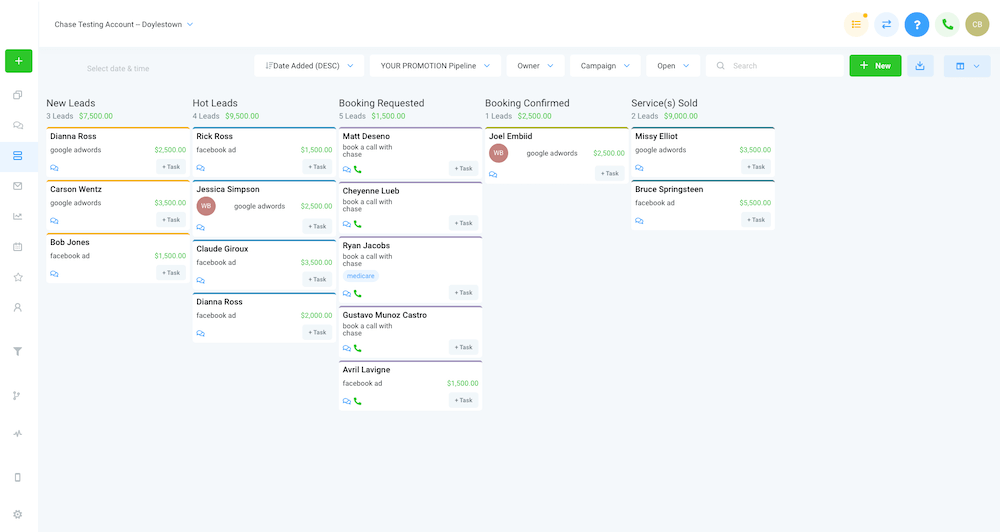Screen dimensions: 1000x532
Task: Open Jessica Simpson lead card name
Action: pyautogui.click(x=228, y=189)
